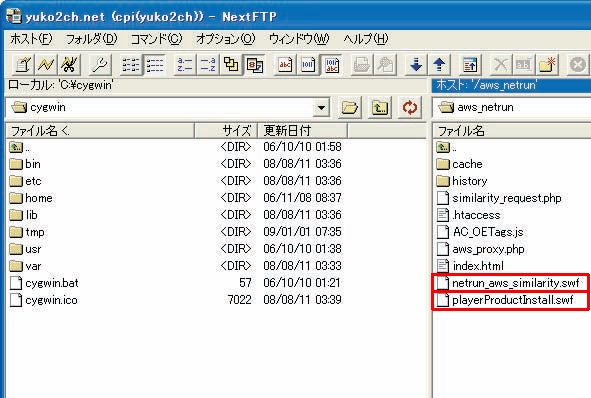The height and width of the screenshot is (398, 591).
Task: Sort host list by file name header
Action: coord(512,131)
